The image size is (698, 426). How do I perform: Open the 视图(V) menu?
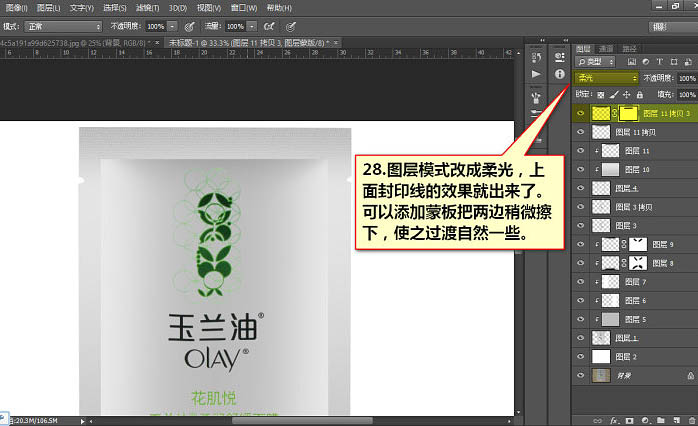(209, 8)
